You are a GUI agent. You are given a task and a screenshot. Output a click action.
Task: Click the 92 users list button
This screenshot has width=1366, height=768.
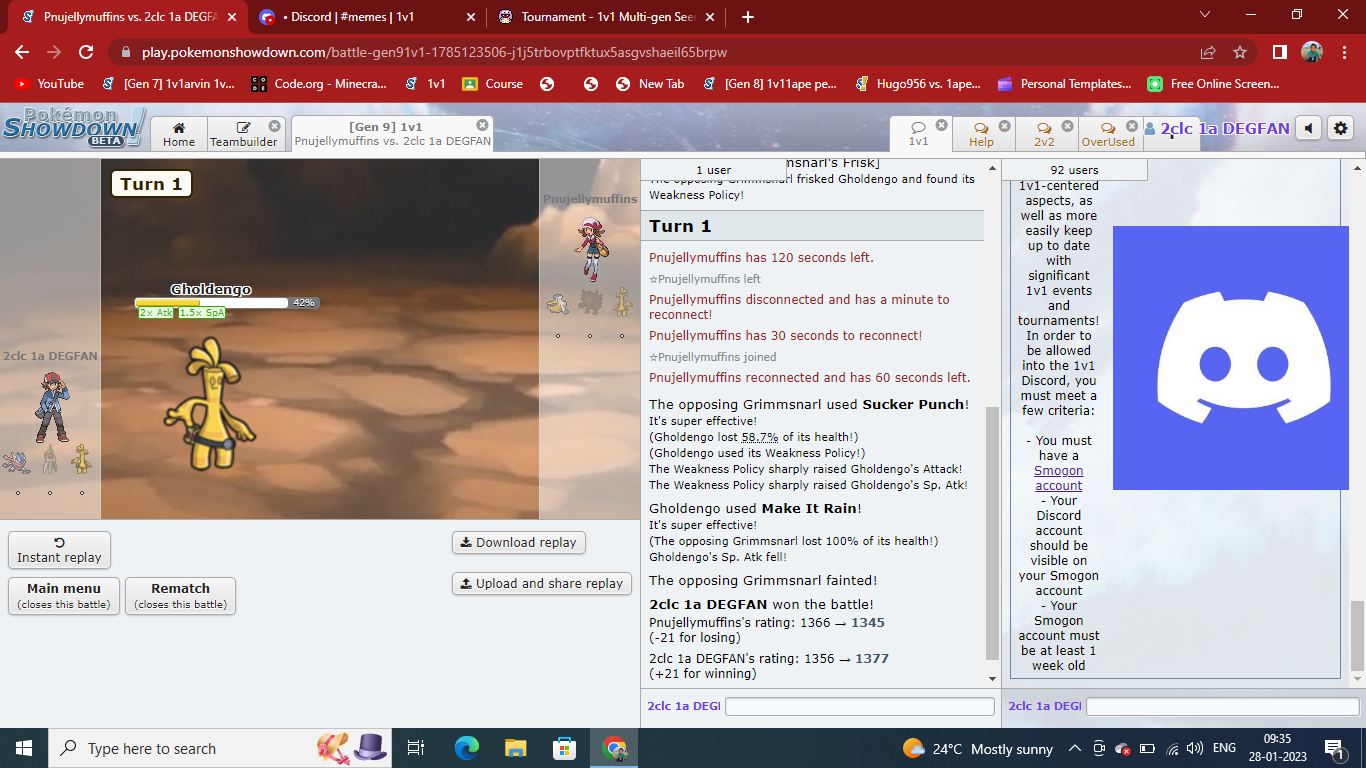(1074, 170)
